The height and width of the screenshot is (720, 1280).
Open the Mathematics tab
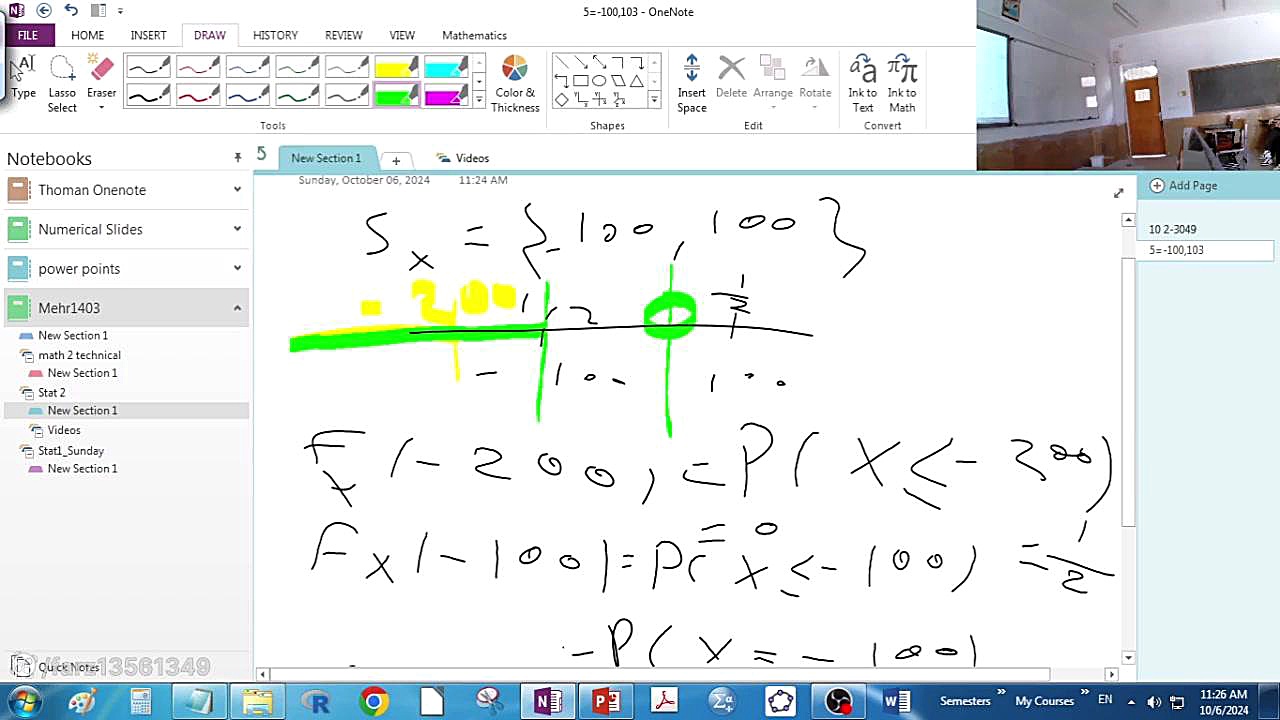pos(474,35)
